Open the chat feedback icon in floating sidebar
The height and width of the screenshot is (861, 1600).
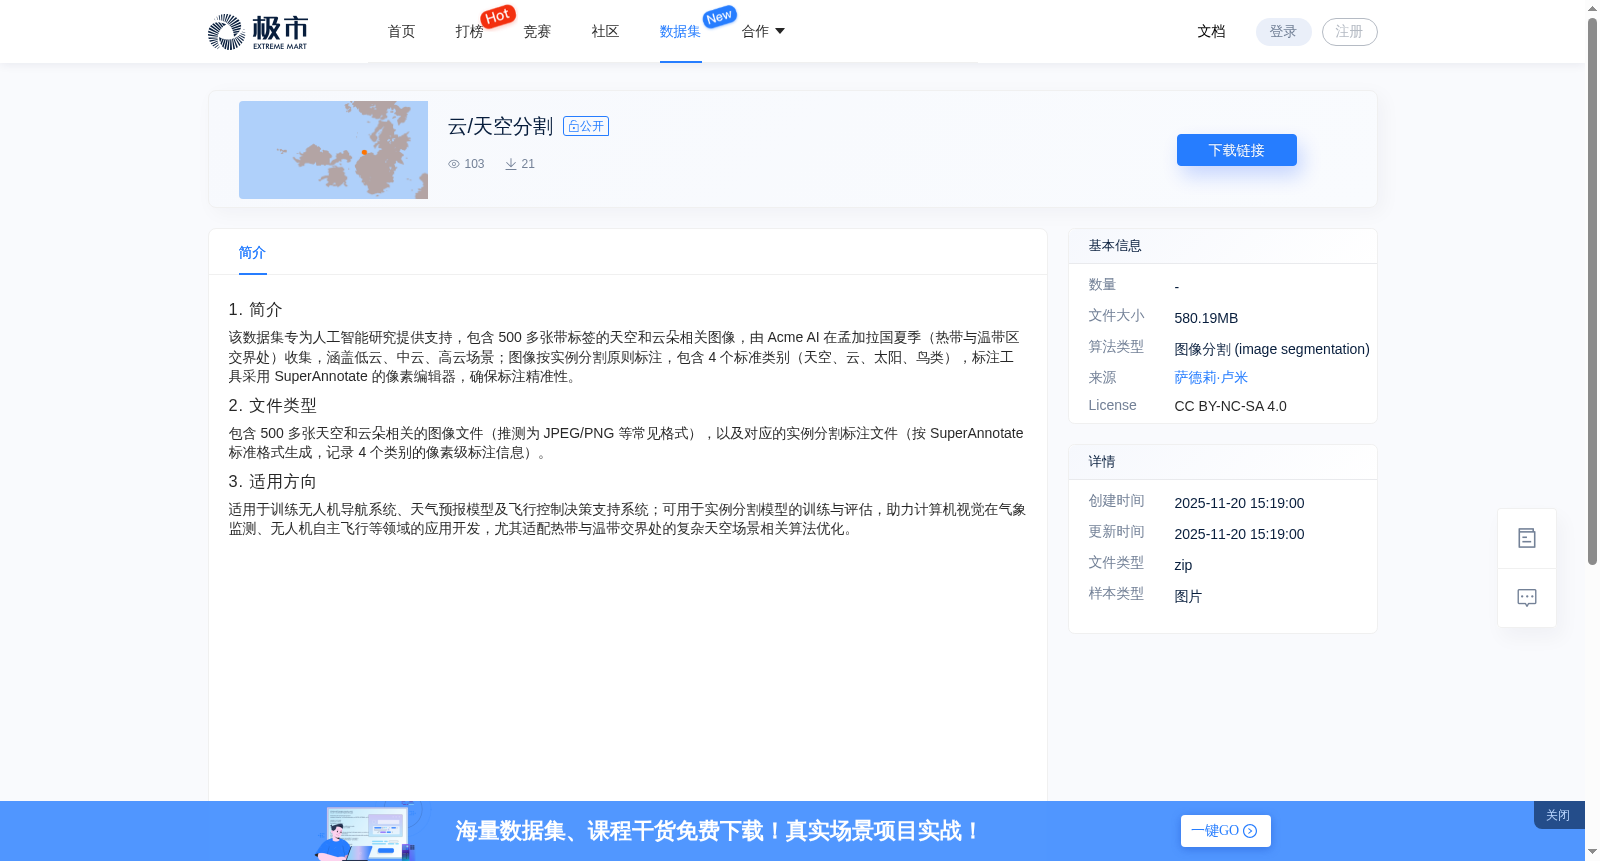(x=1526, y=598)
